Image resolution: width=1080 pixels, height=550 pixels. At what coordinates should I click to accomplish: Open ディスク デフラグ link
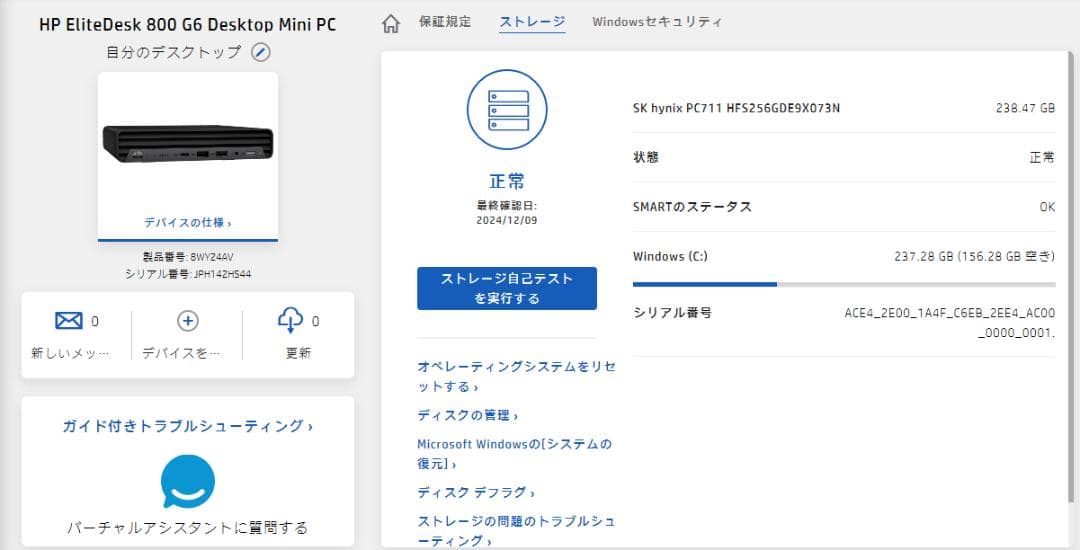point(475,492)
